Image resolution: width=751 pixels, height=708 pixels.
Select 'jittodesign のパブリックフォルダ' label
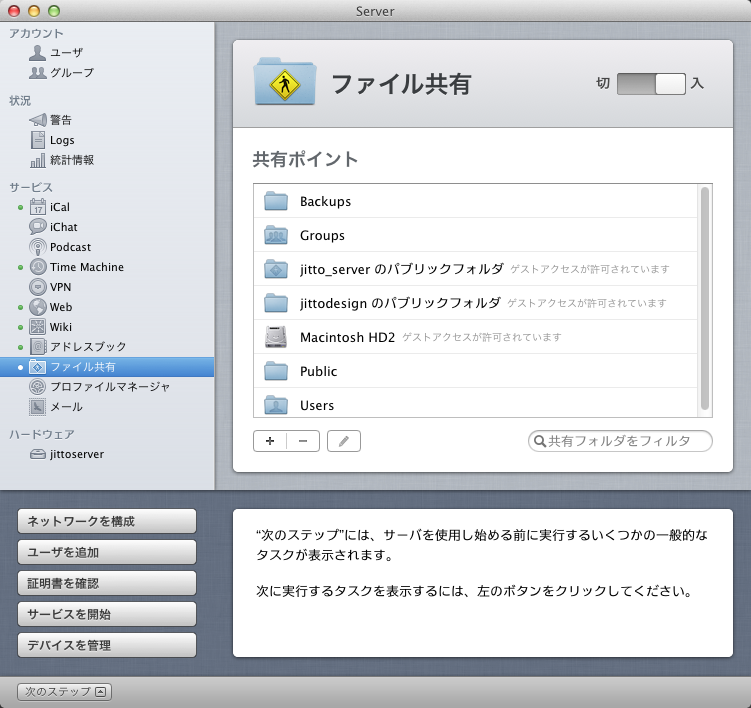400,303
